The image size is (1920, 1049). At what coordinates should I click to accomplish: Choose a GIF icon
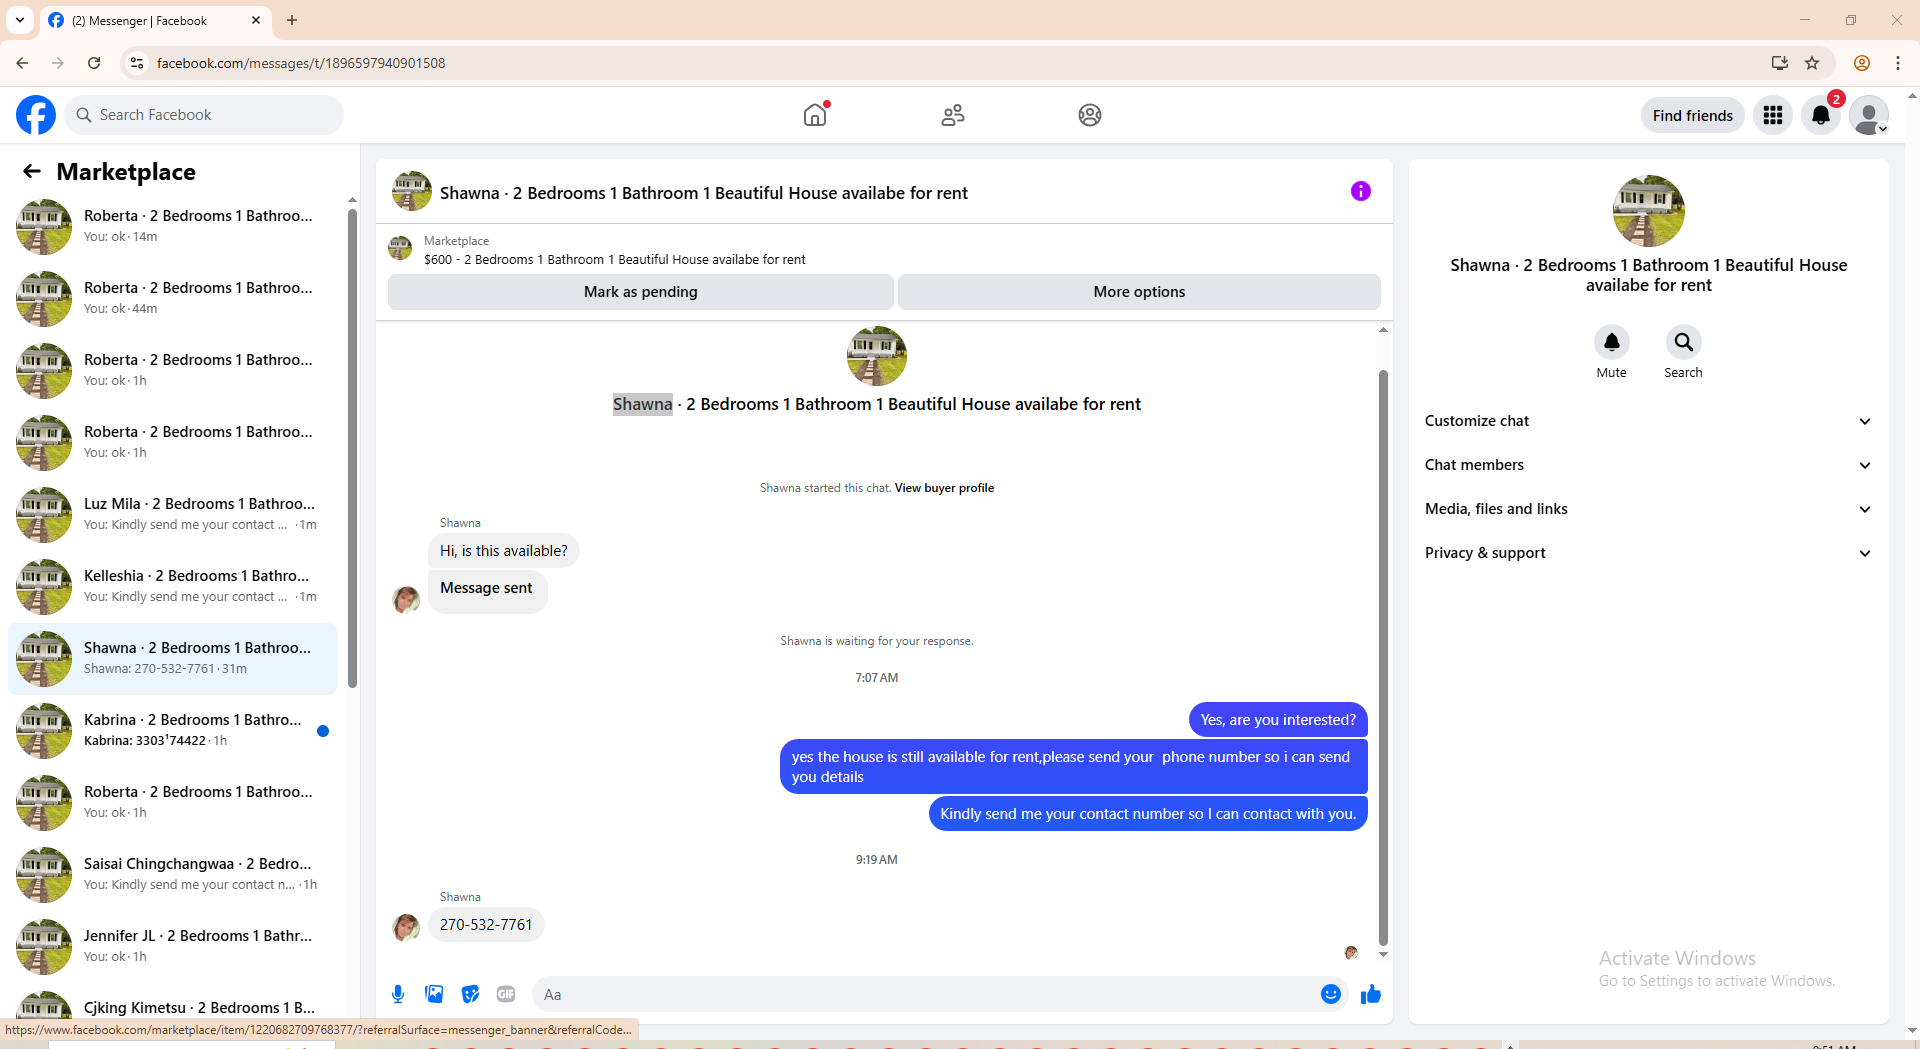pos(506,994)
